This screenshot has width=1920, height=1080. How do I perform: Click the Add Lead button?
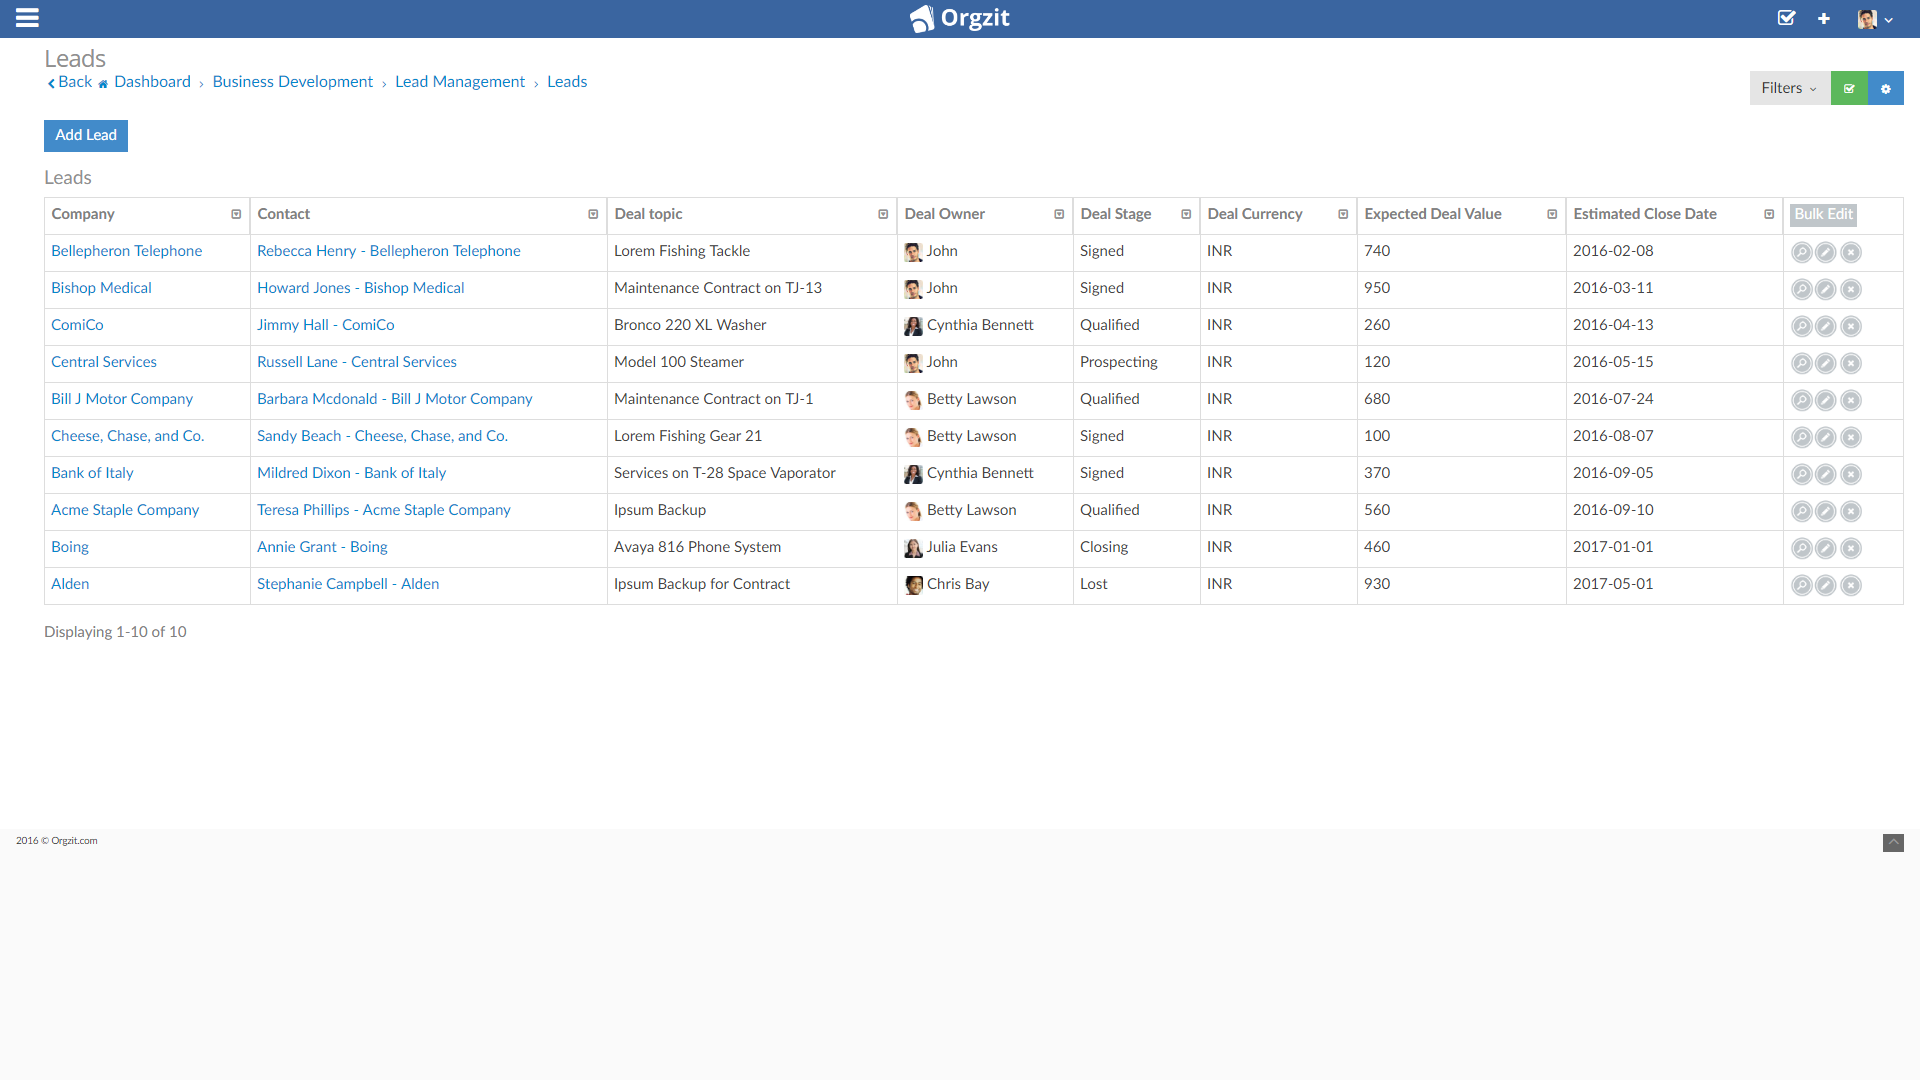86,136
